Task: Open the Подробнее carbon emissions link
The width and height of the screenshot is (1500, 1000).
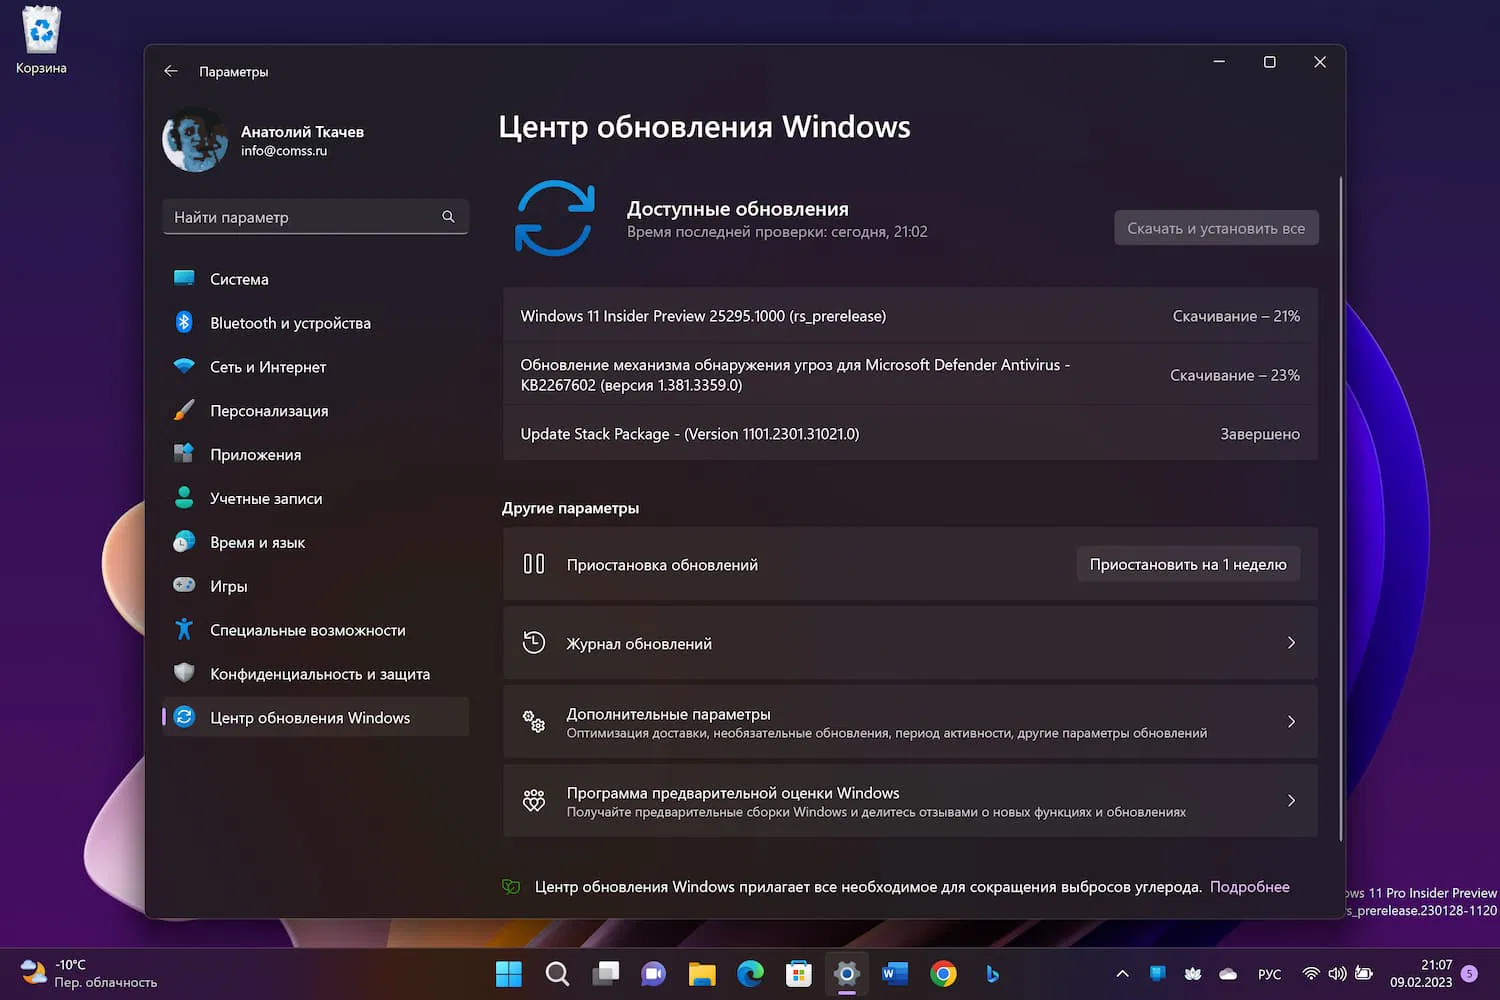Action: [x=1249, y=886]
